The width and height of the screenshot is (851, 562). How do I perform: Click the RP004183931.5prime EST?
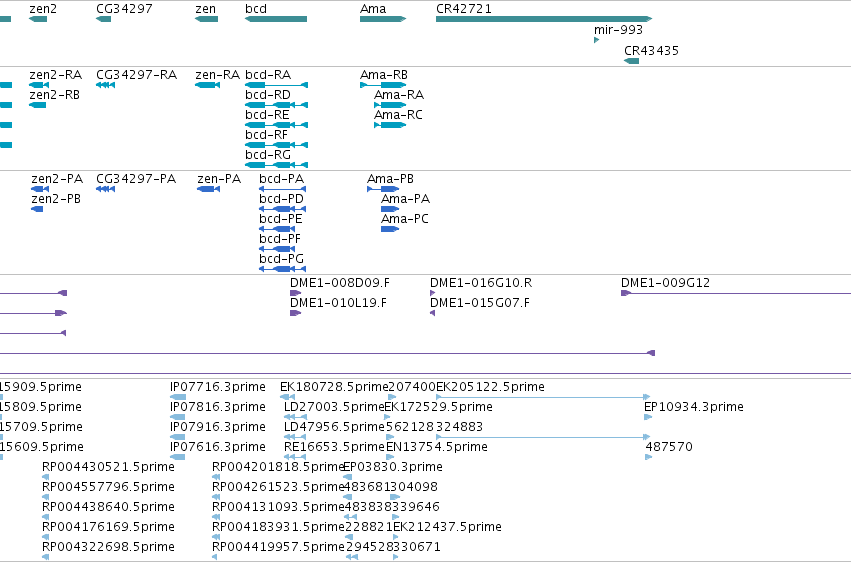tap(216, 537)
